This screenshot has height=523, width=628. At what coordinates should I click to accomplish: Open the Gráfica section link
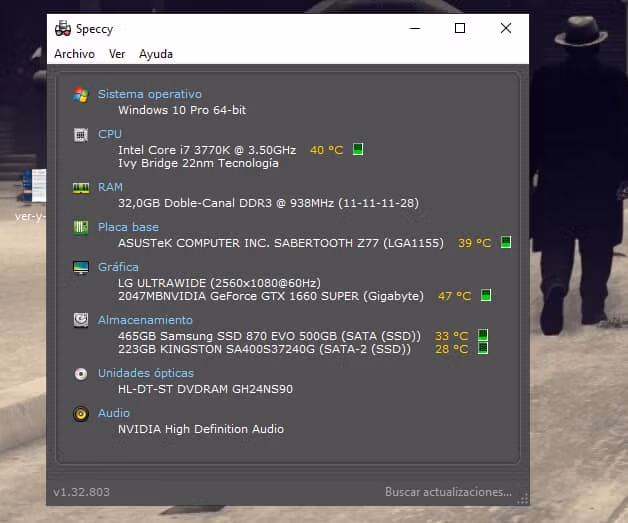click(x=118, y=267)
